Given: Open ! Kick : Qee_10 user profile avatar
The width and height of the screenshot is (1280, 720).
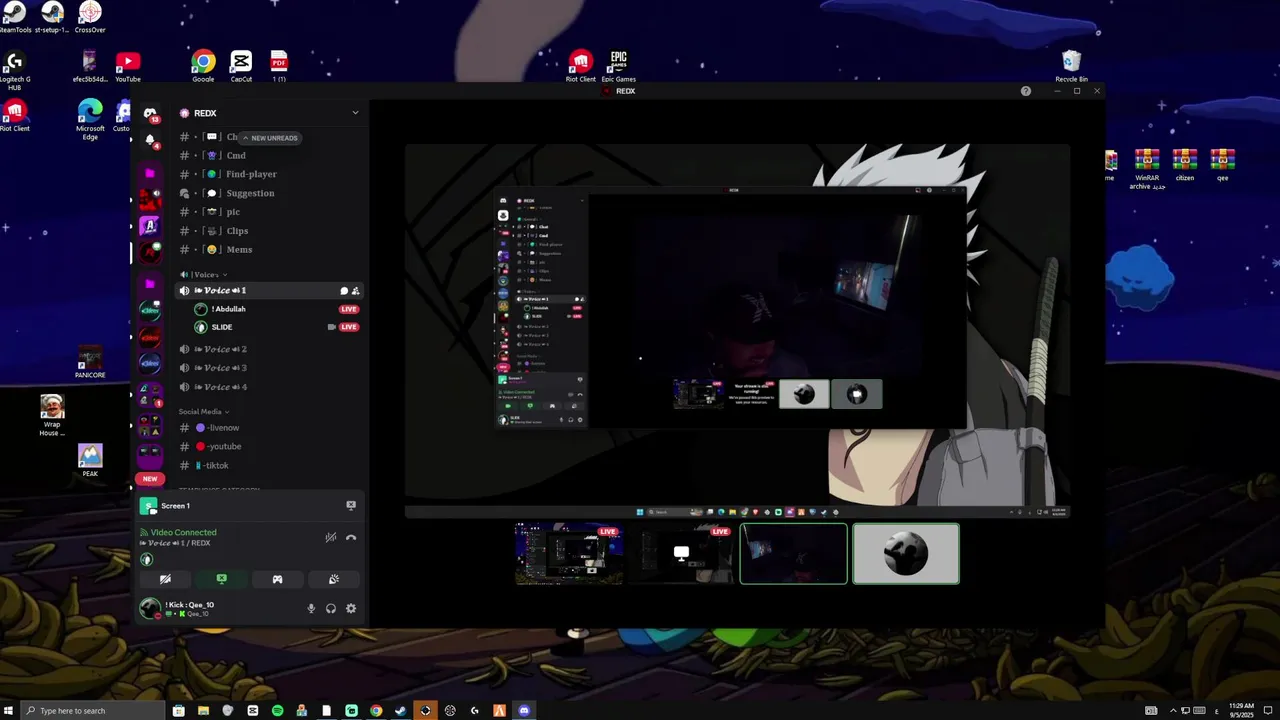Looking at the screenshot, I should click(x=150, y=608).
